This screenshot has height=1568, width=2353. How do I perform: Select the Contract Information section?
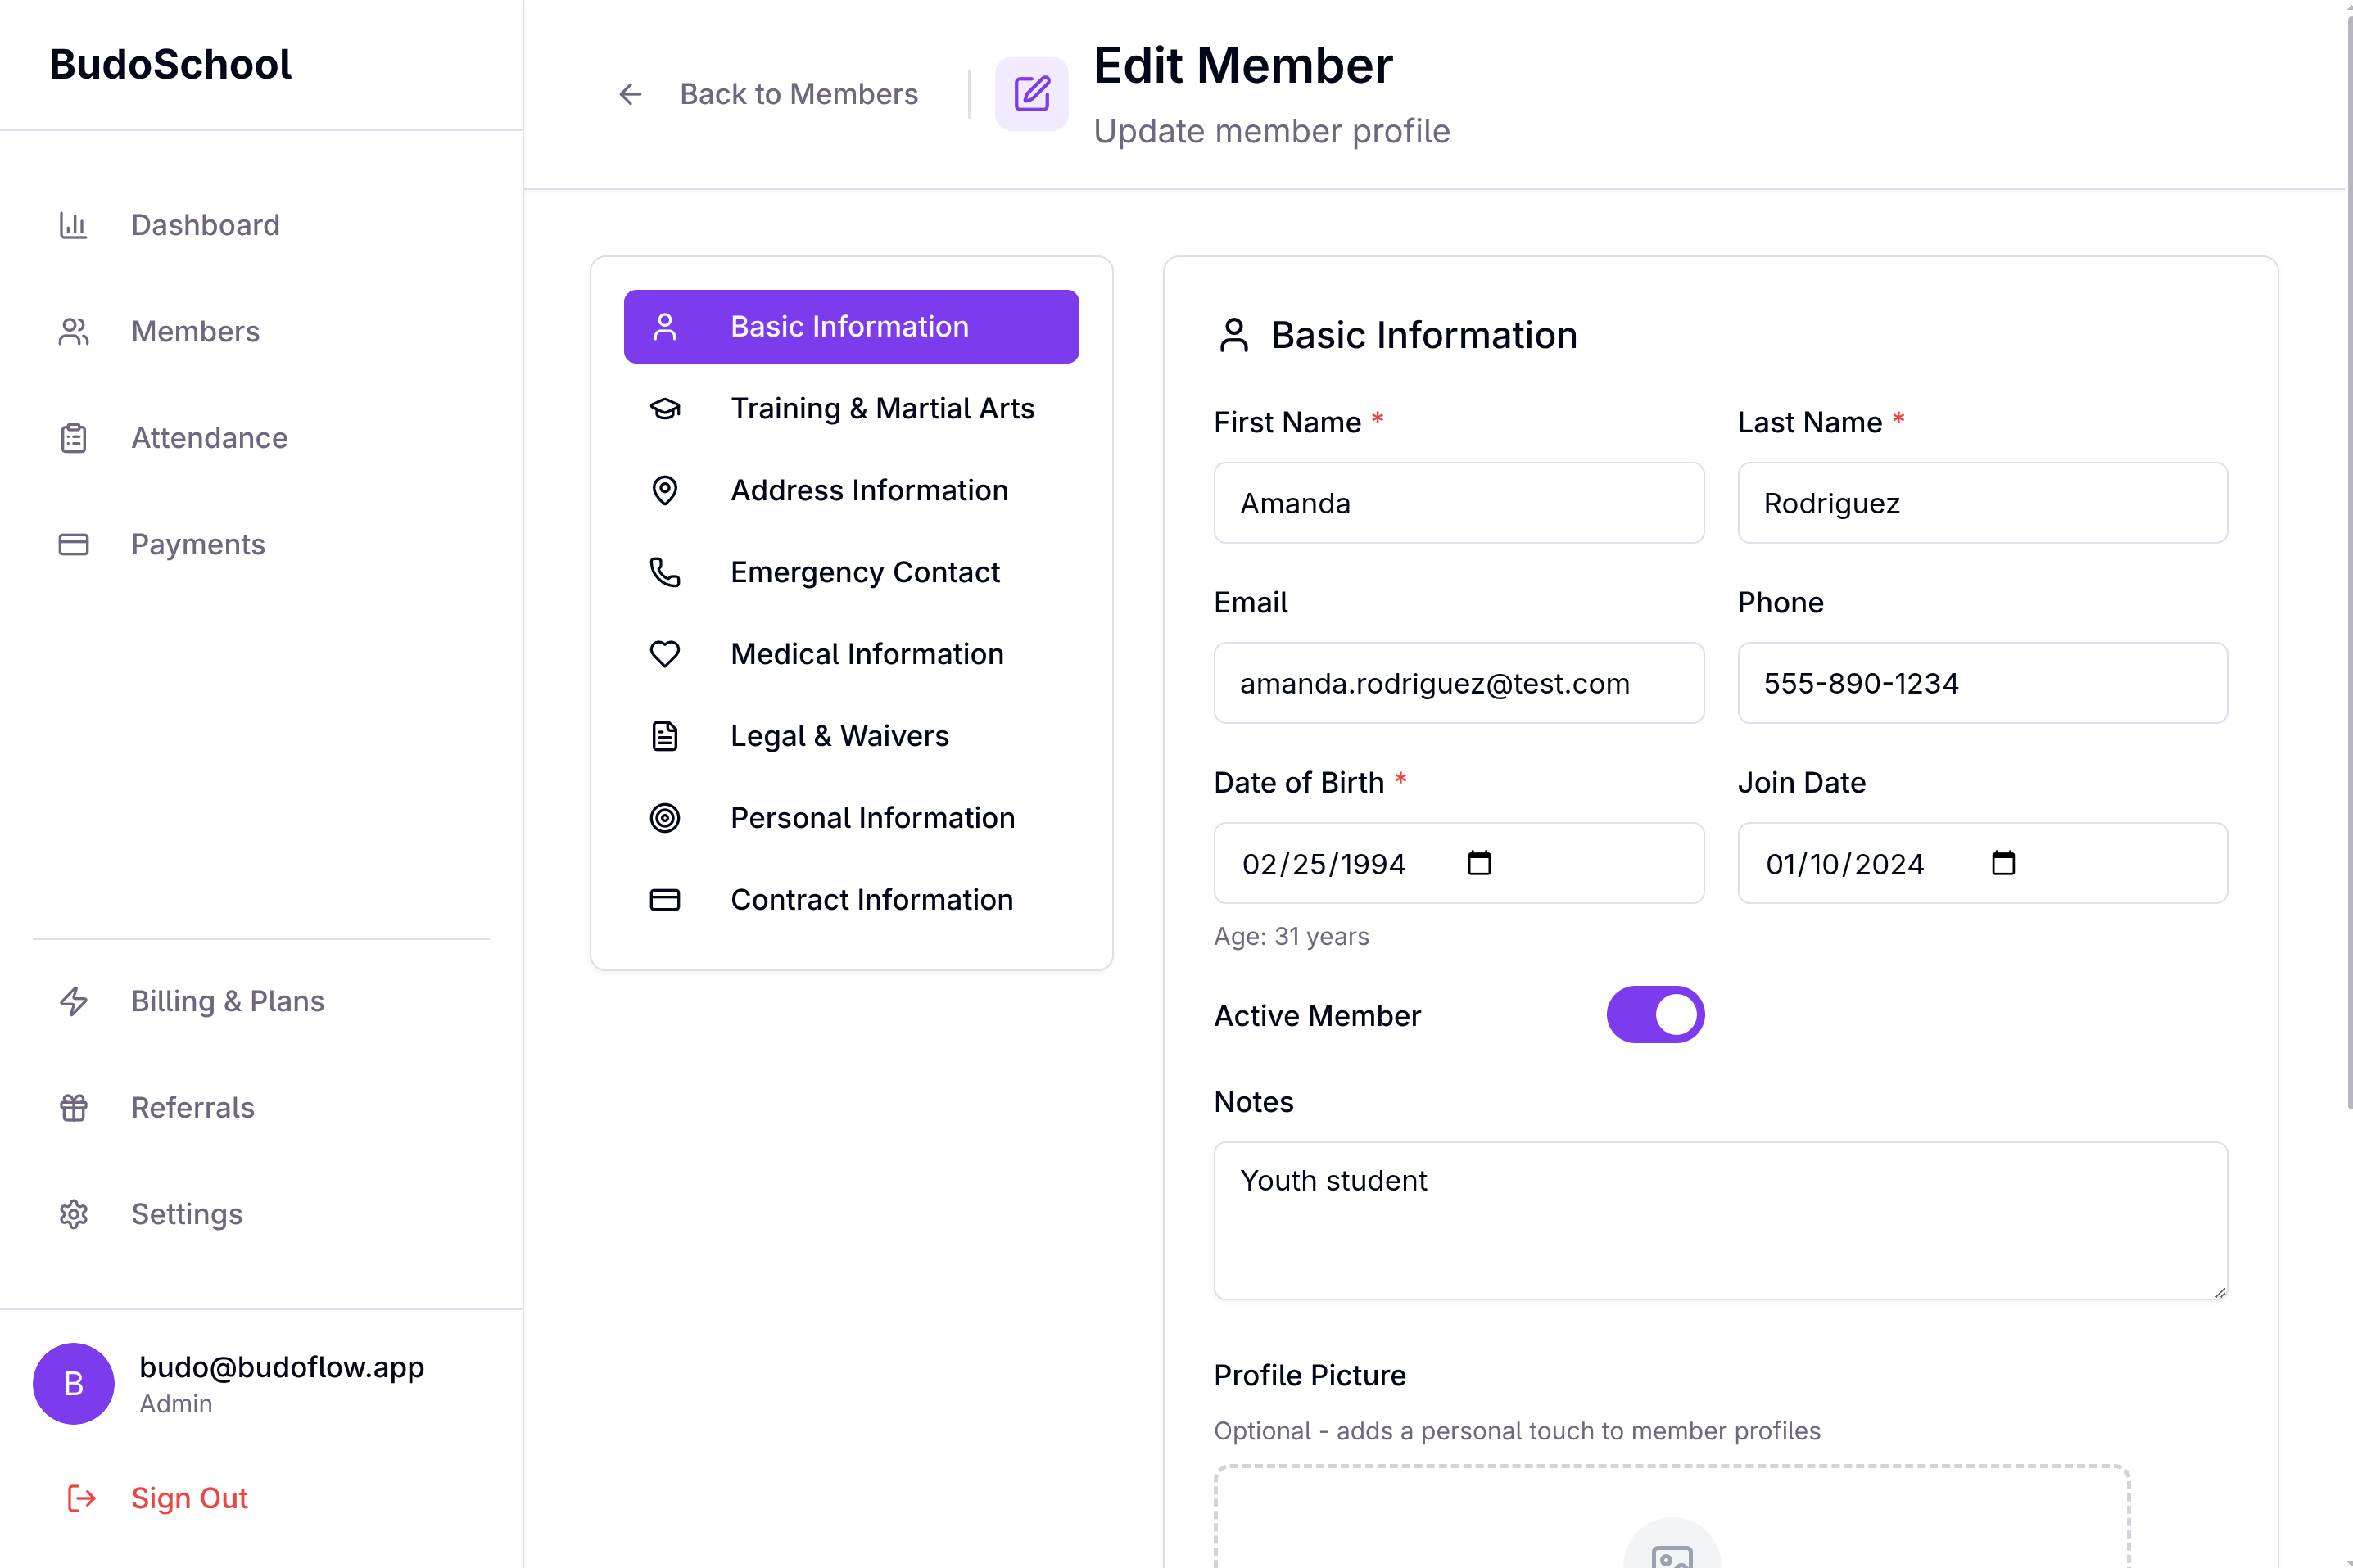click(x=871, y=899)
